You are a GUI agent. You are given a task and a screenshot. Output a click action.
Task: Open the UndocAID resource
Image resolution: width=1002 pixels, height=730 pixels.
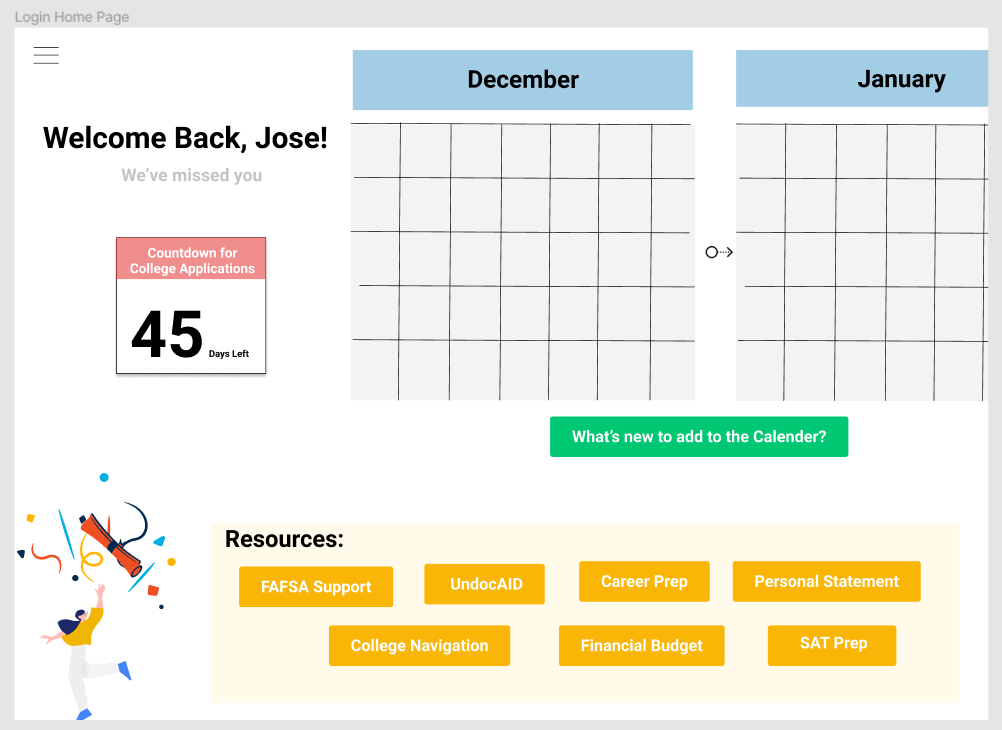click(484, 584)
